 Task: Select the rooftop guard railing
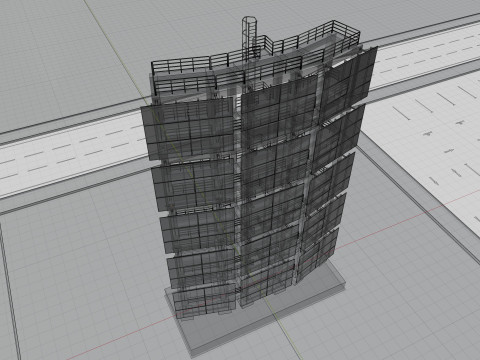pyautogui.click(x=257, y=58)
